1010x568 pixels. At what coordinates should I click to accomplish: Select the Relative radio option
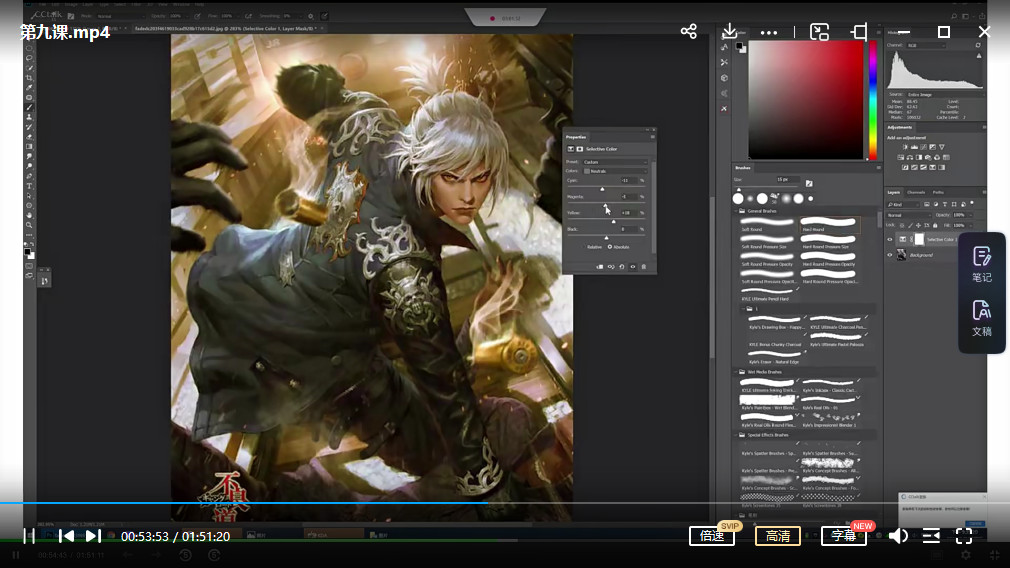591,247
